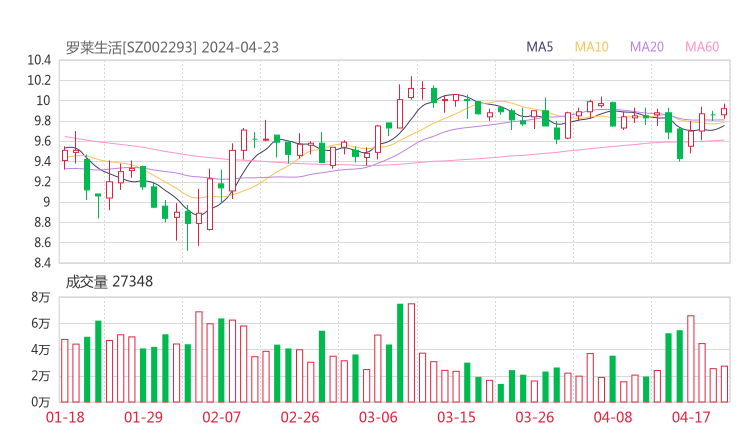Click the 04-17 date axis label
740x440 pixels.
[691, 417]
